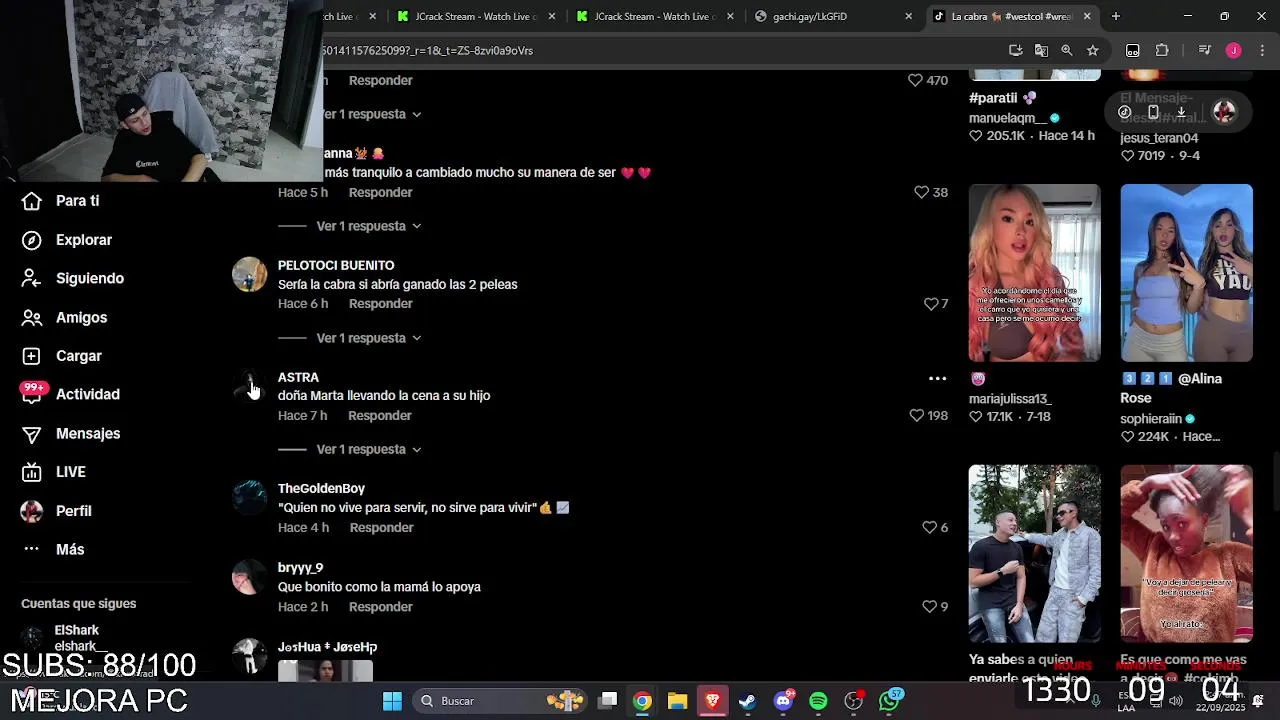The height and width of the screenshot is (720, 1280).
Task: Open the two-men video thumbnail
Action: pyautogui.click(x=1034, y=553)
